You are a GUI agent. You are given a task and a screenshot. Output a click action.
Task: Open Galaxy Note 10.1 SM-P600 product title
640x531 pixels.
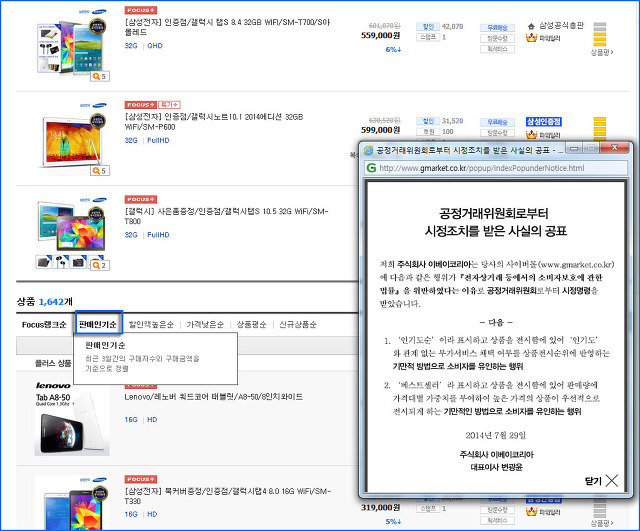click(x=213, y=122)
